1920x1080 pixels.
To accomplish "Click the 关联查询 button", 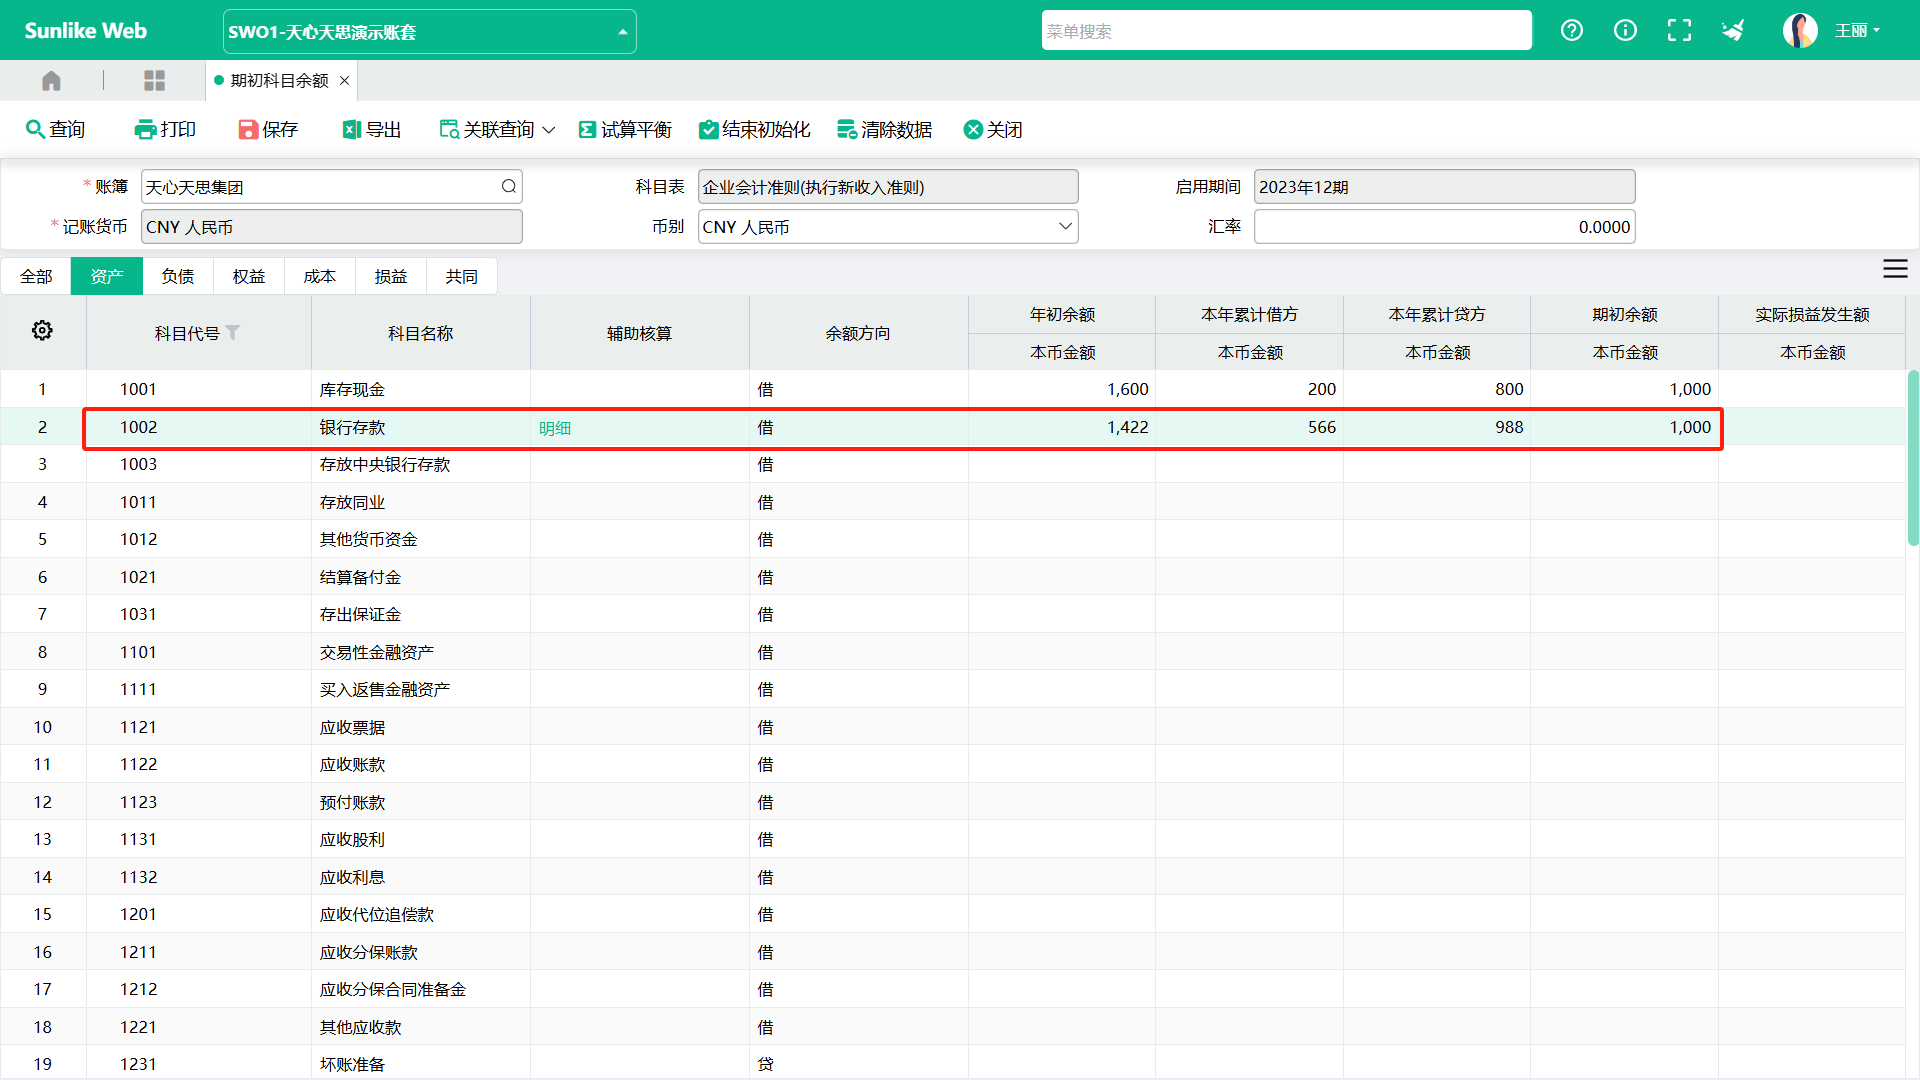I will point(487,129).
